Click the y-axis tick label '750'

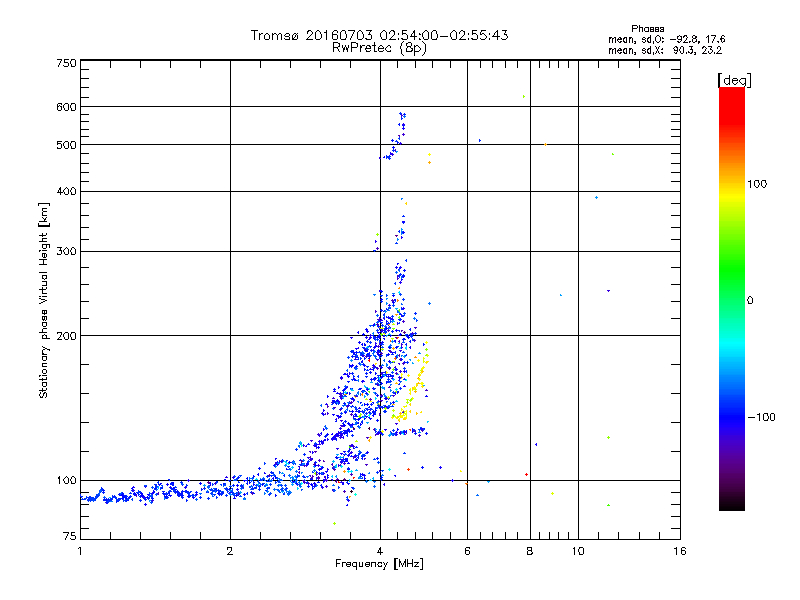click(x=66, y=63)
